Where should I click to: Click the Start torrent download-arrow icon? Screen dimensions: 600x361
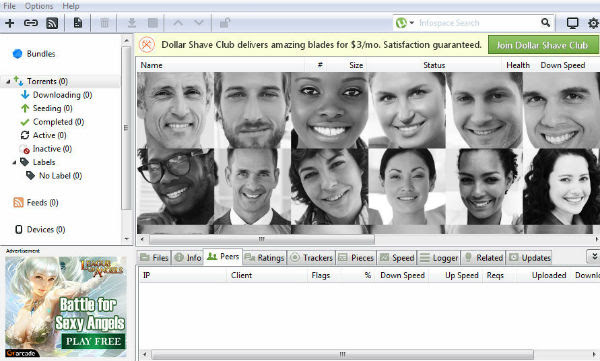[x=132, y=23]
